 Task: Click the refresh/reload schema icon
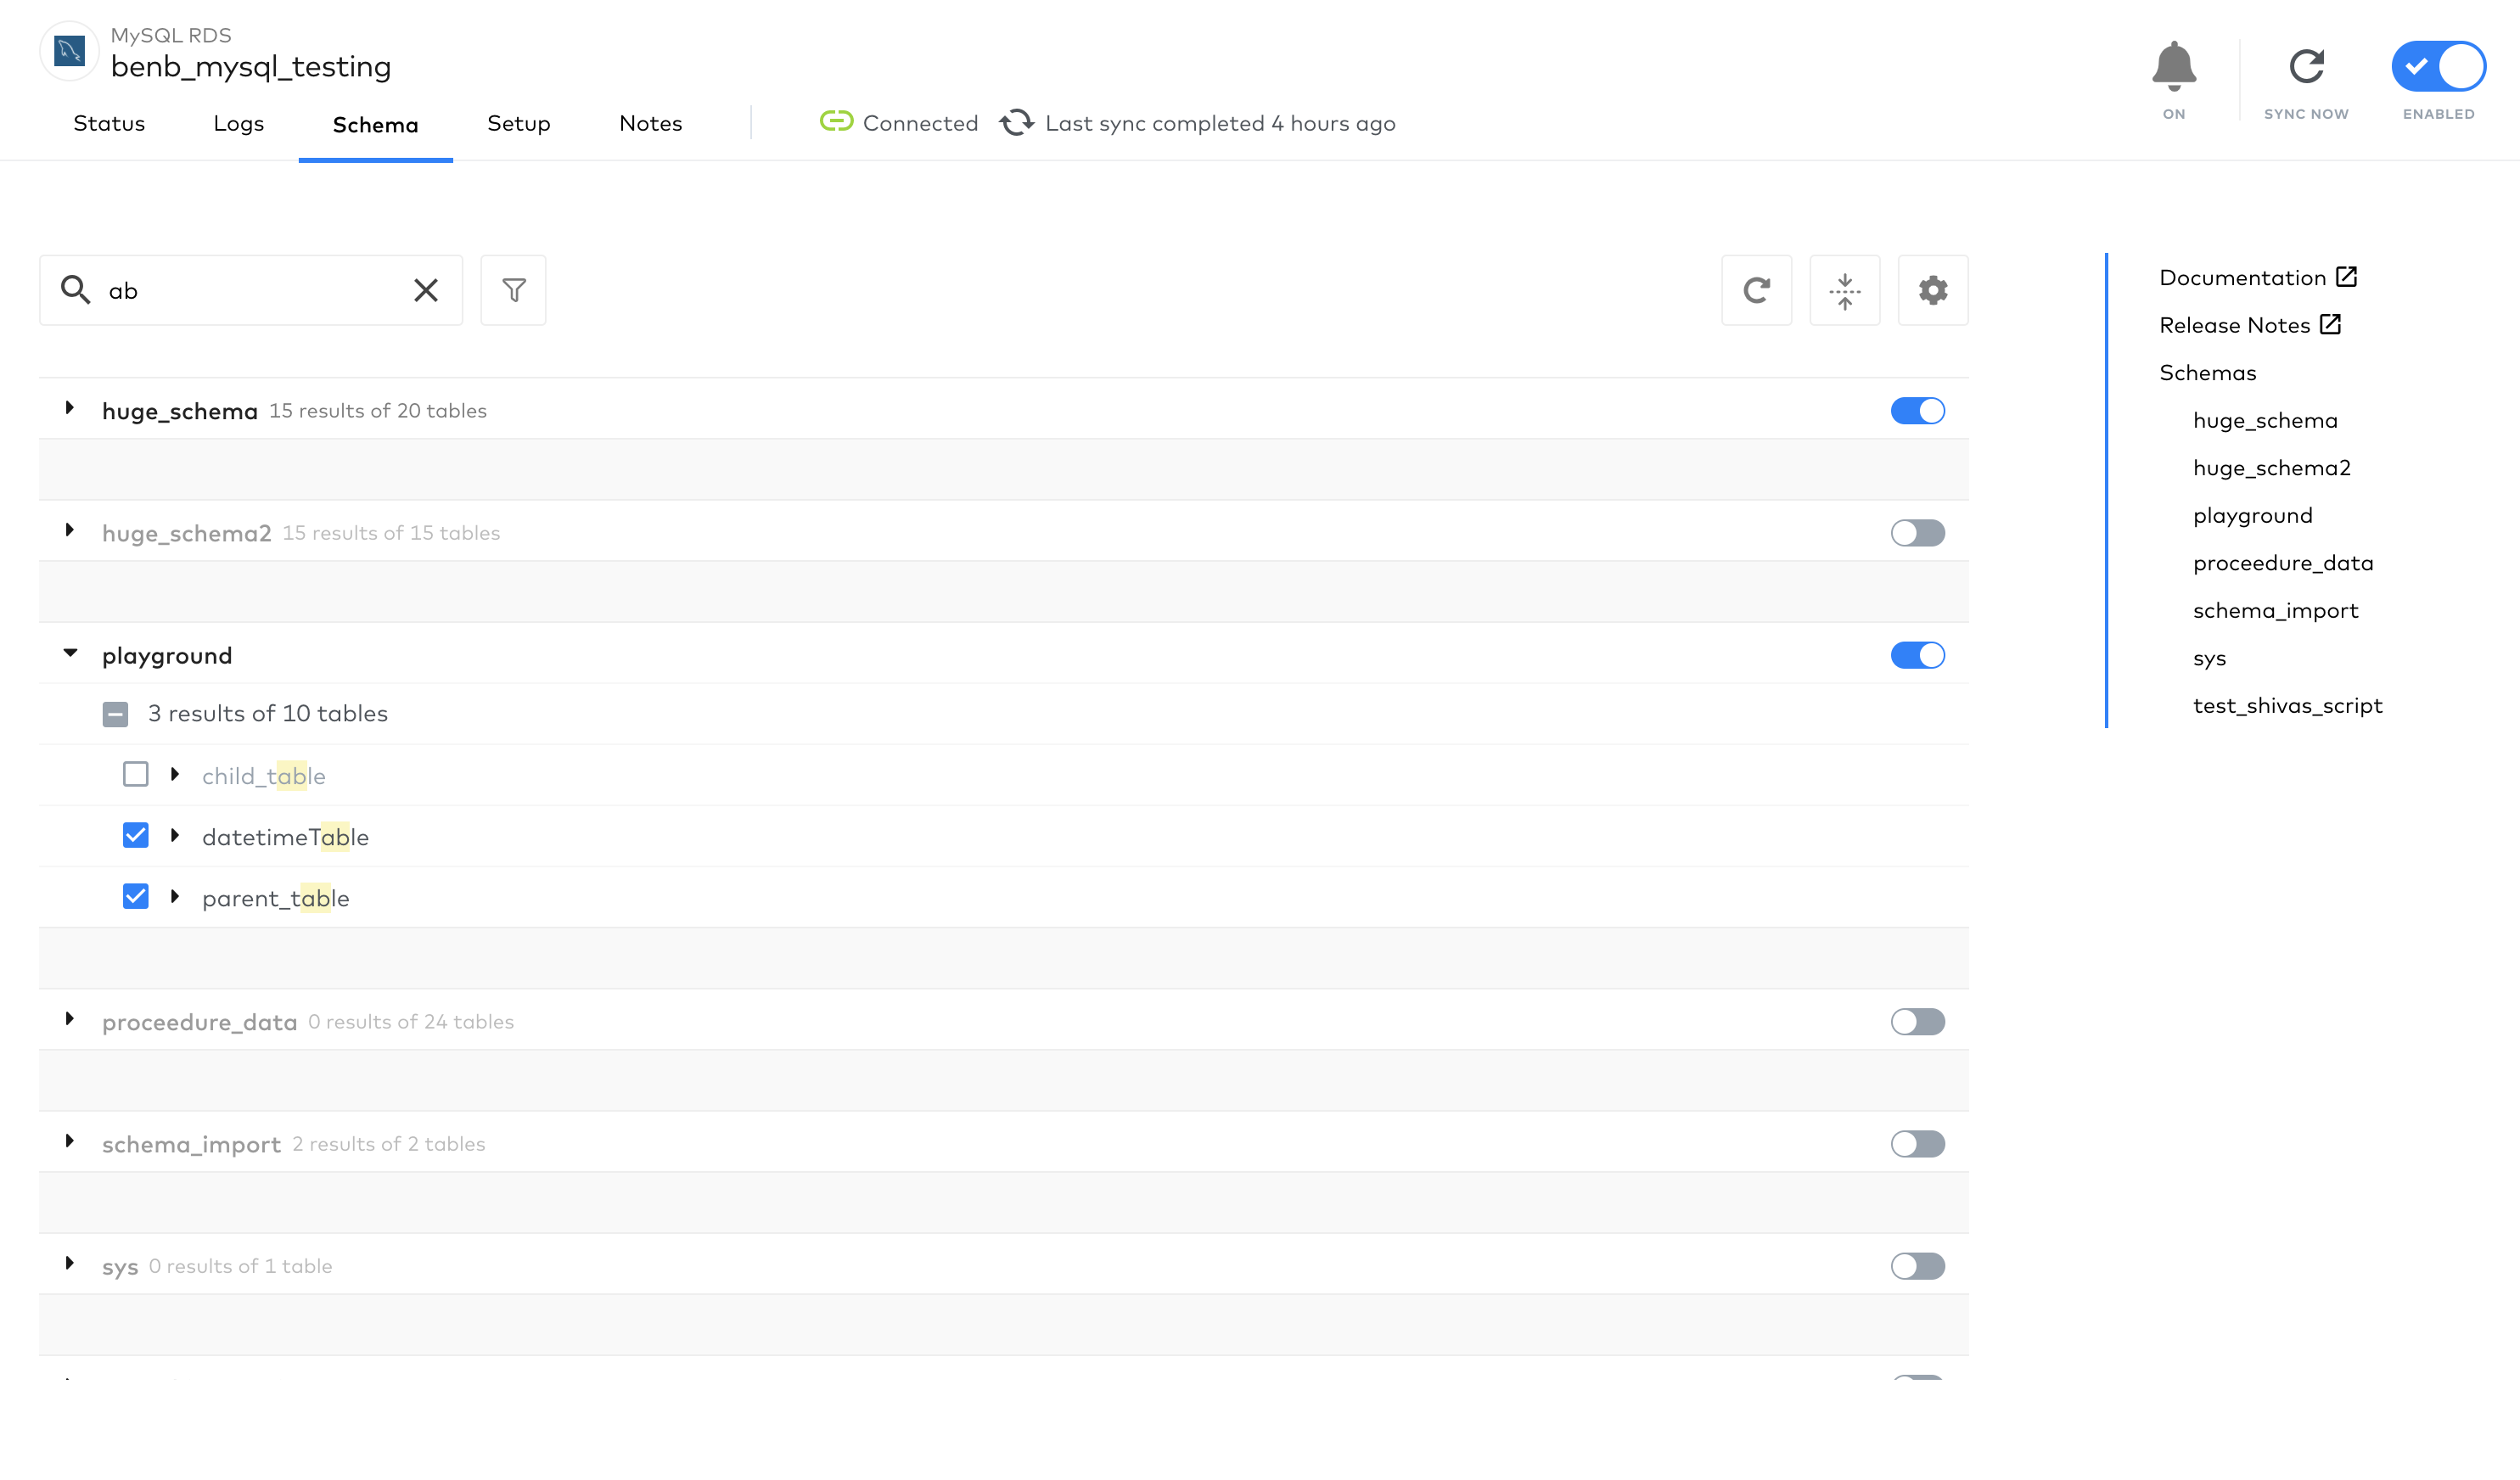click(x=1757, y=289)
